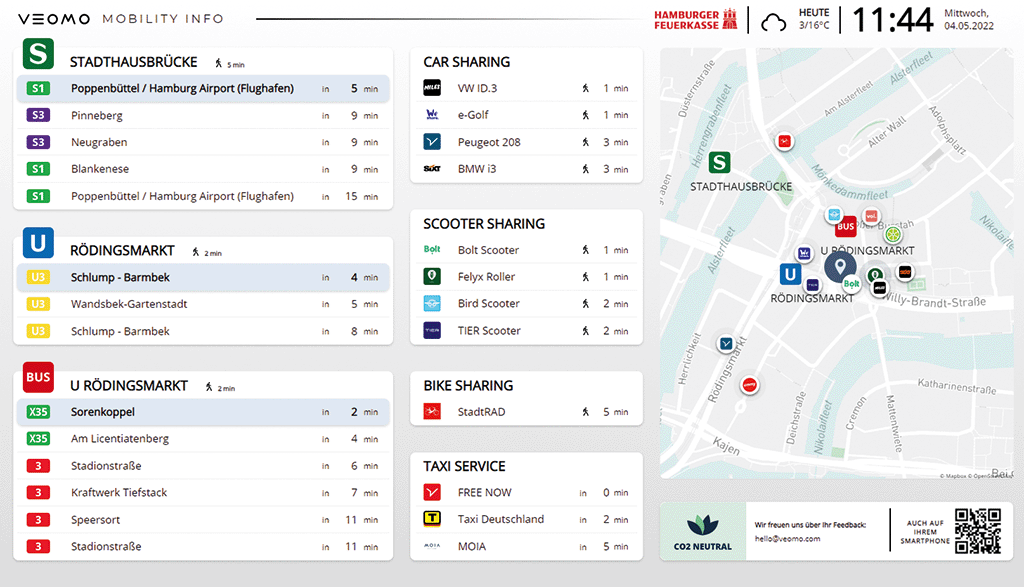Click the orange SIXT marker on the map
Screen dimensions: 1024x587
tap(904, 272)
